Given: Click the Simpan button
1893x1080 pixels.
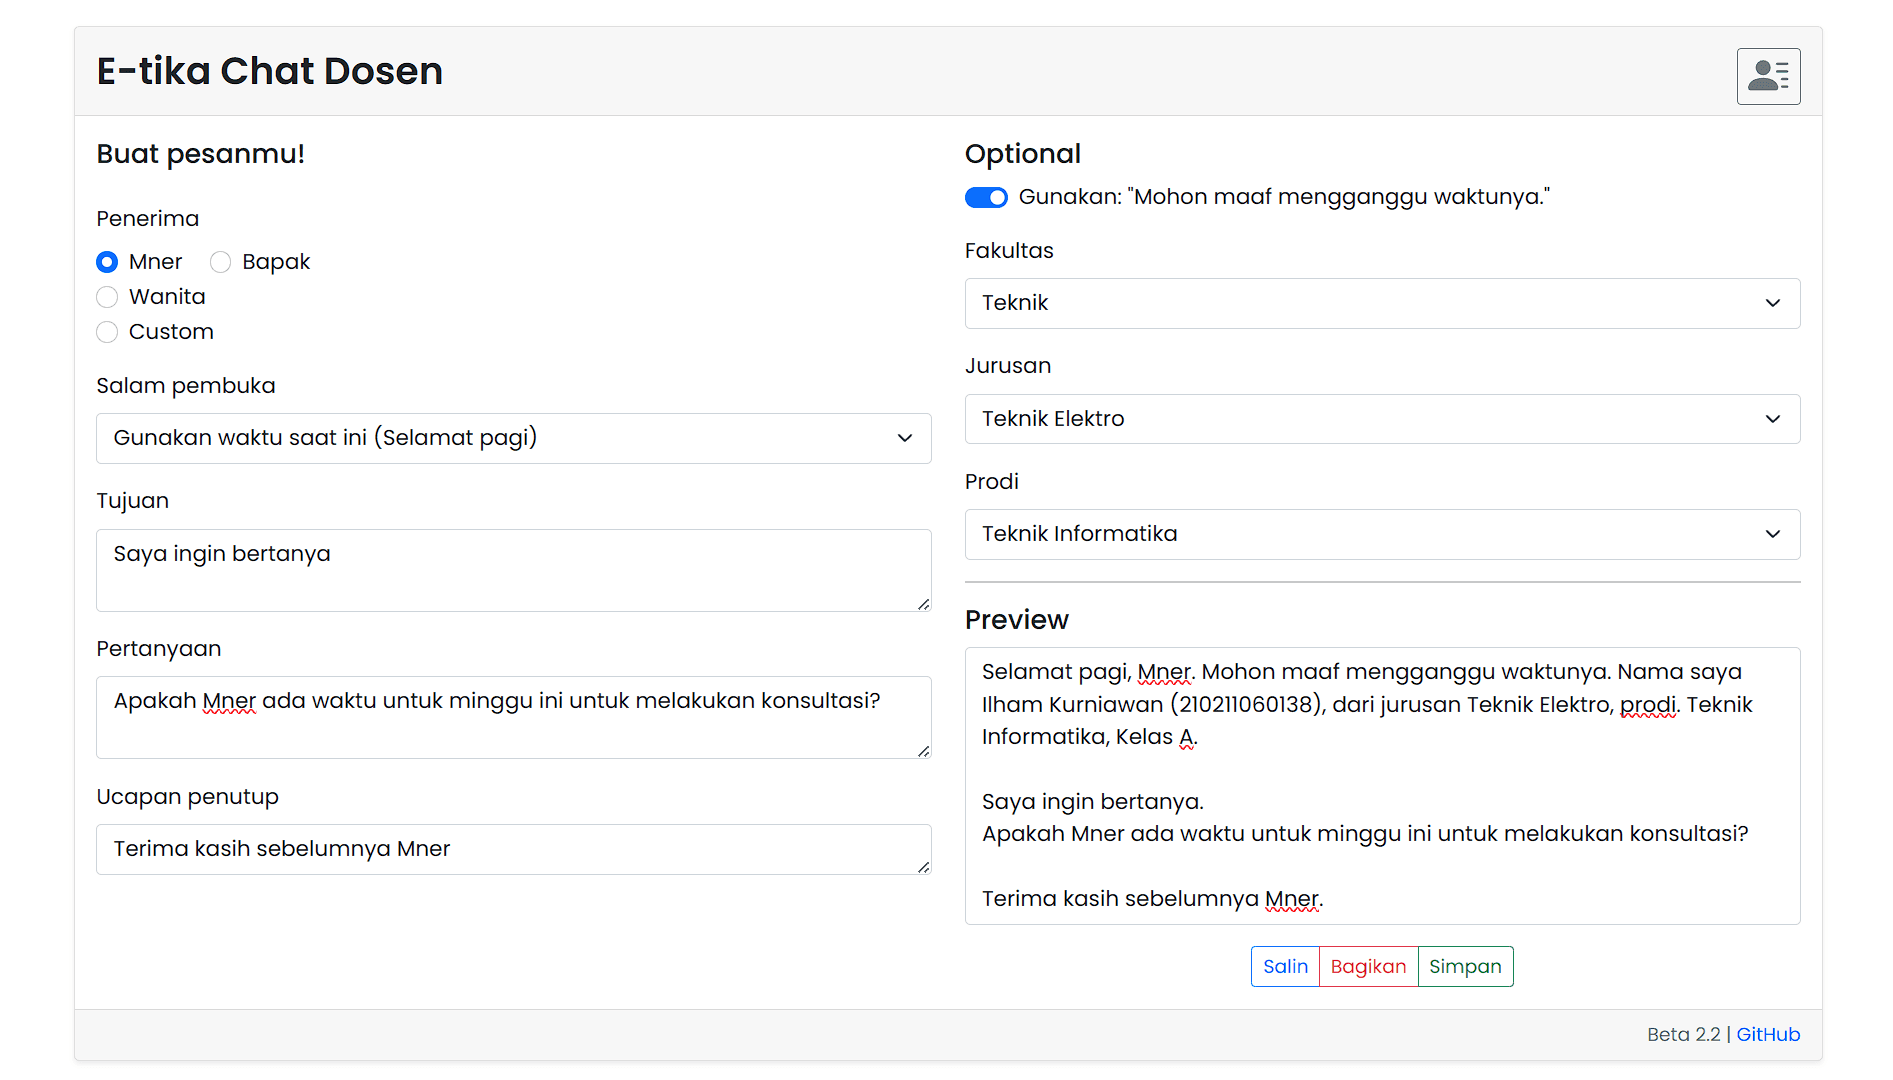Looking at the screenshot, I should point(1464,966).
